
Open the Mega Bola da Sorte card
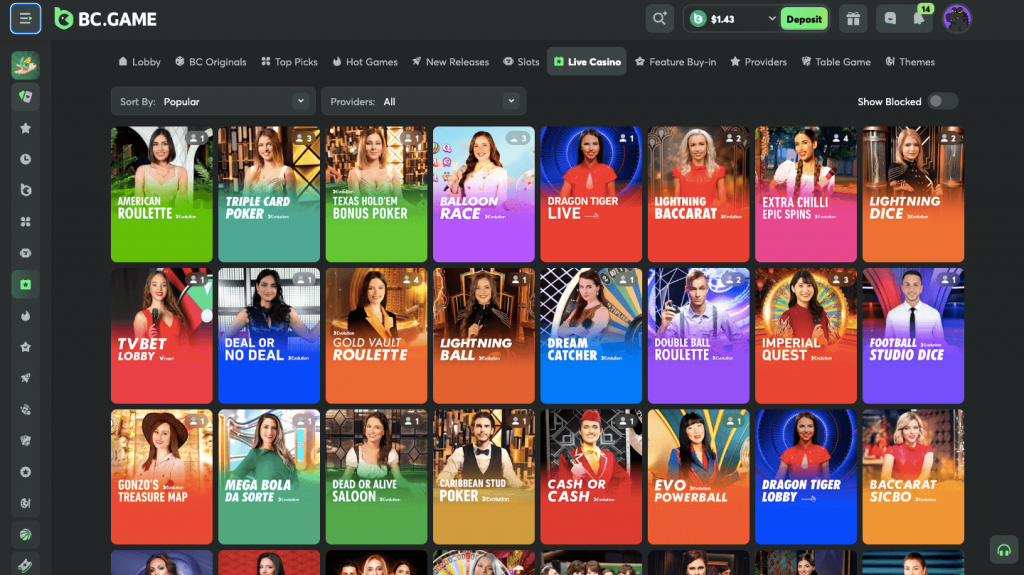click(x=269, y=477)
